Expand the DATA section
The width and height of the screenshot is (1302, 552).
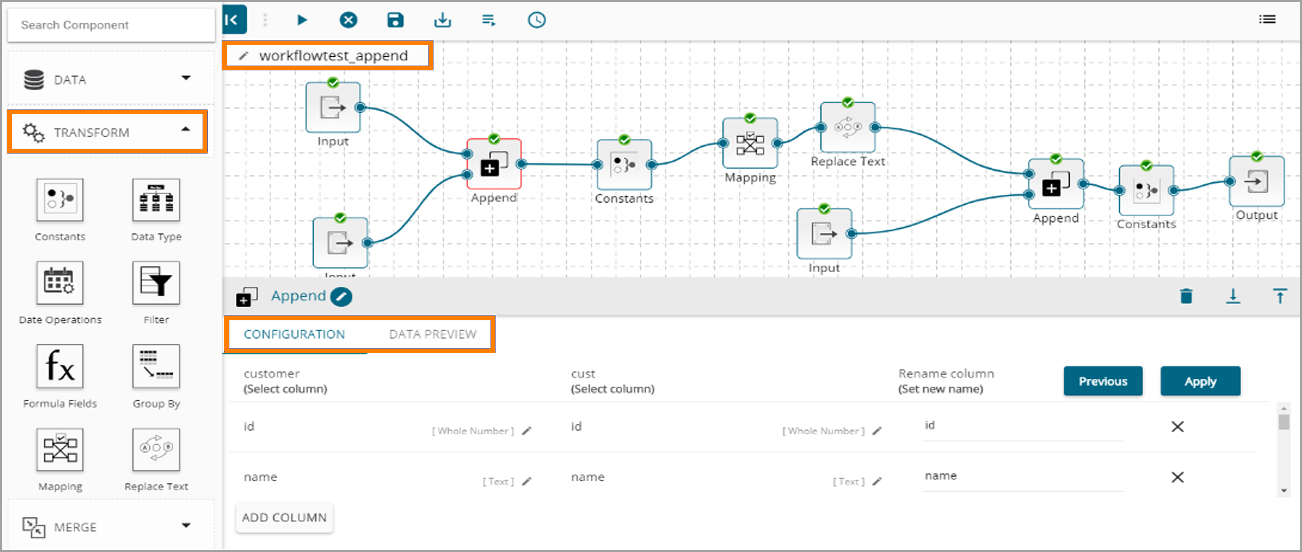coord(108,79)
